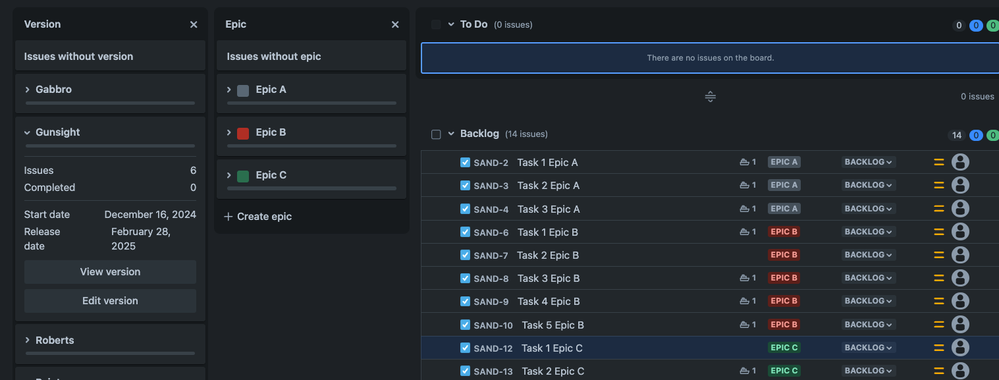Click story points icon on SAND-3
Screen dimensions: 999x380
[x=744, y=186]
